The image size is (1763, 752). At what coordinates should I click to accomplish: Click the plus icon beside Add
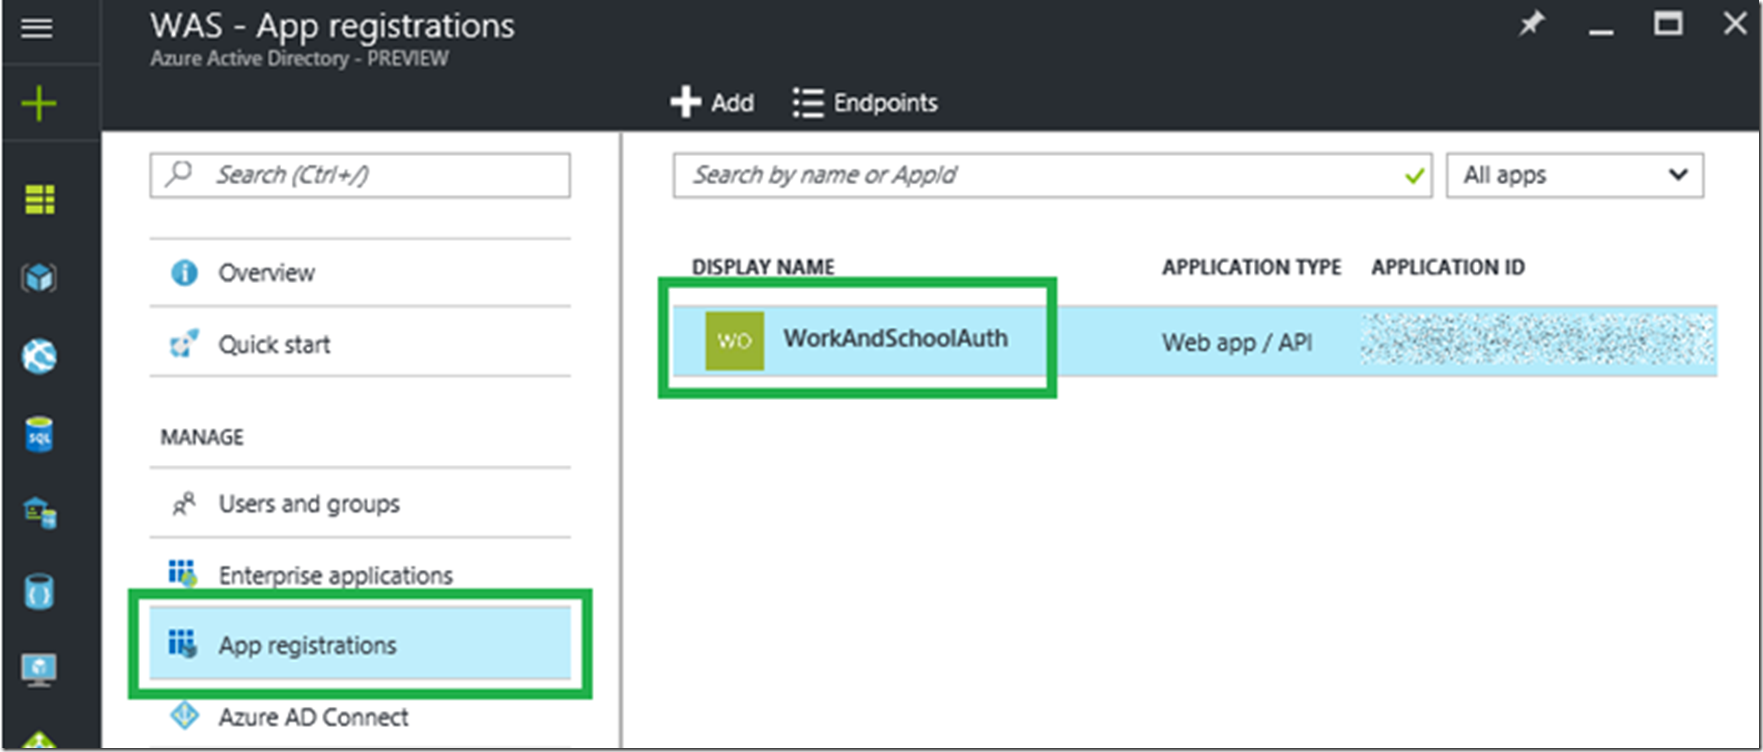(x=686, y=102)
